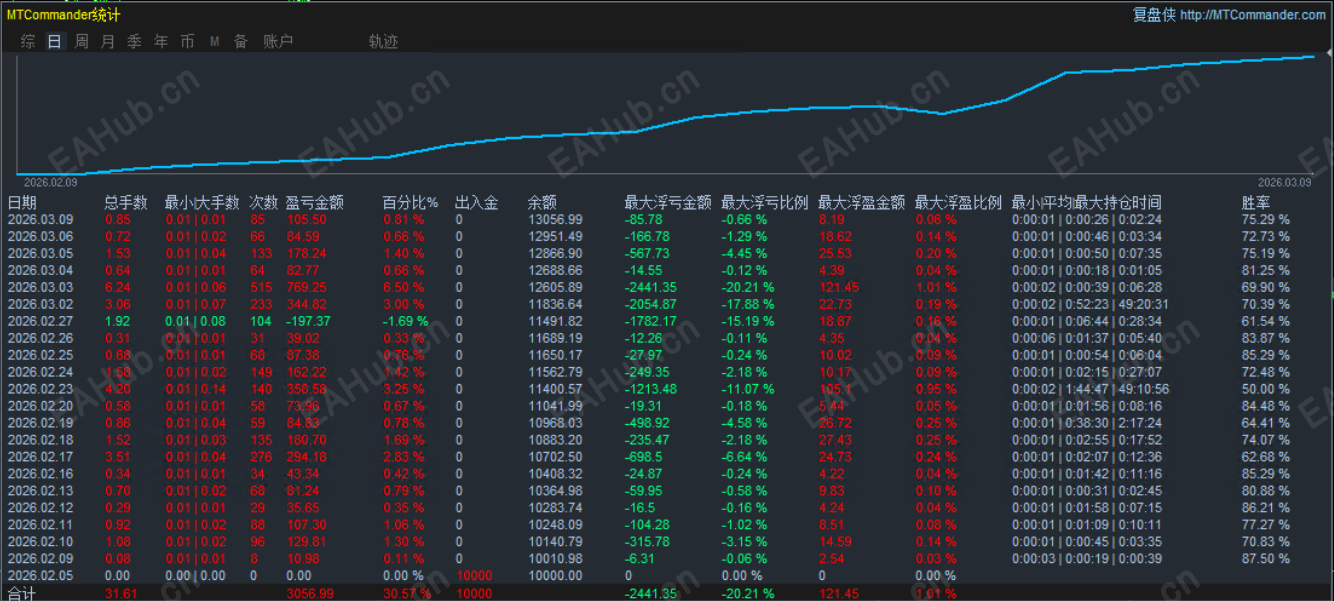The width and height of the screenshot is (1334, 601).
Task: Switch to the 综 summary tab
Action: (28, 41)
